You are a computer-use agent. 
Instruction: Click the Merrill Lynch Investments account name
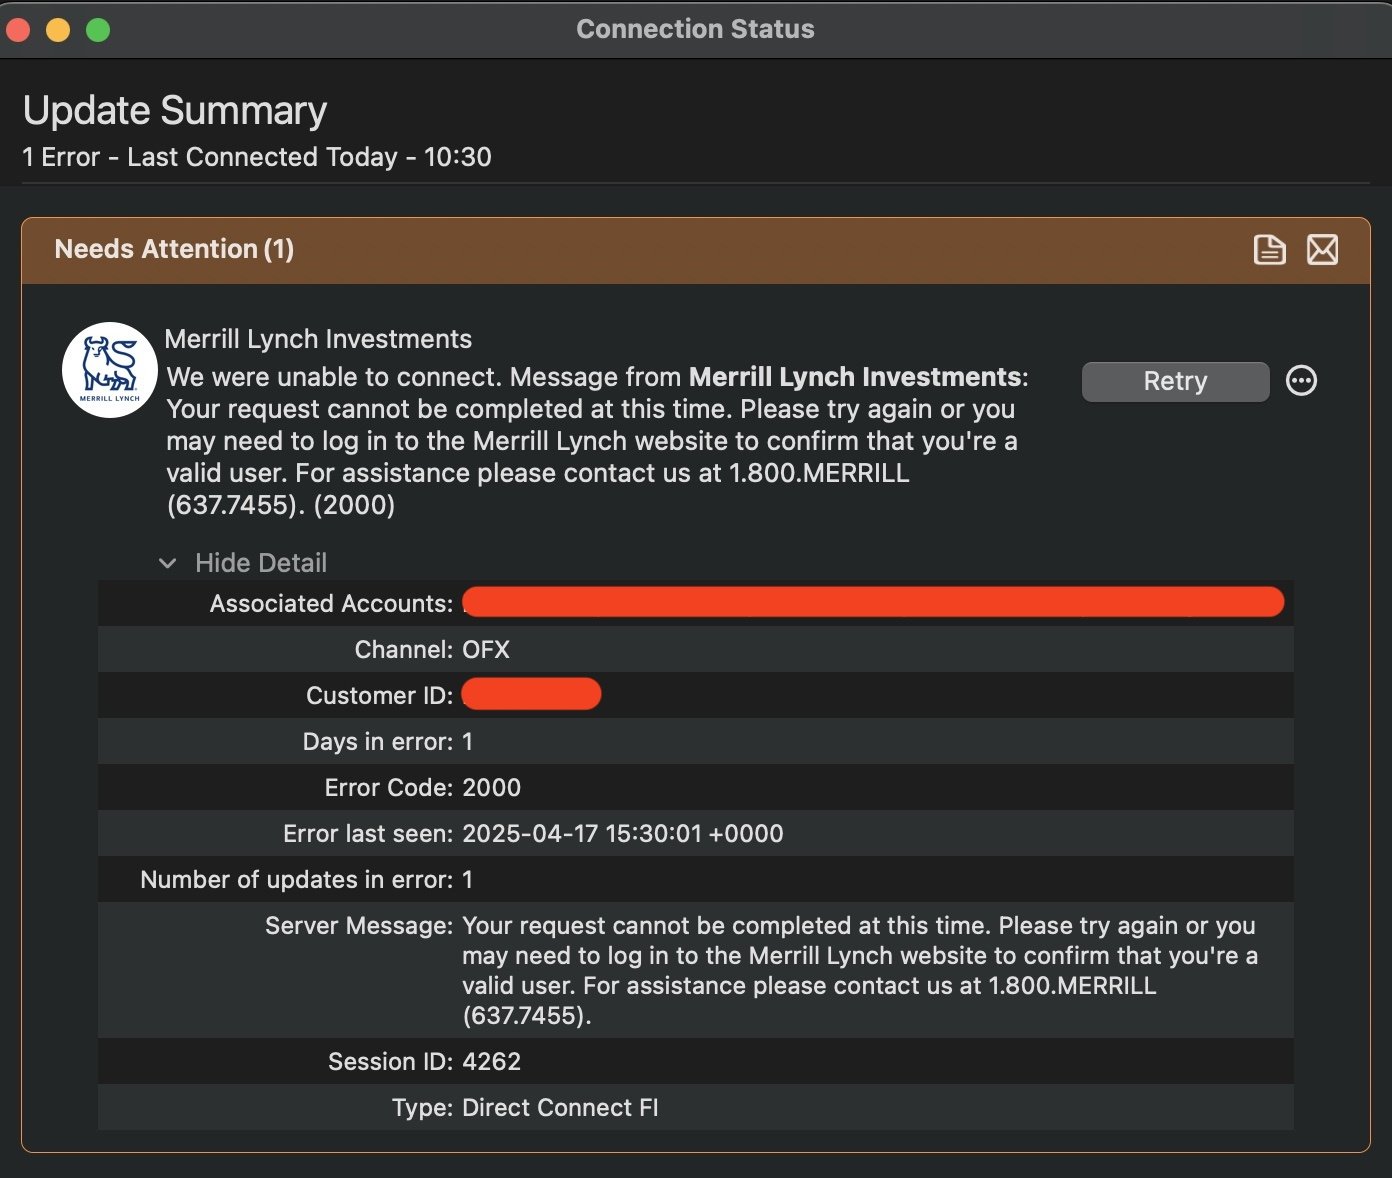coord(318,339)
